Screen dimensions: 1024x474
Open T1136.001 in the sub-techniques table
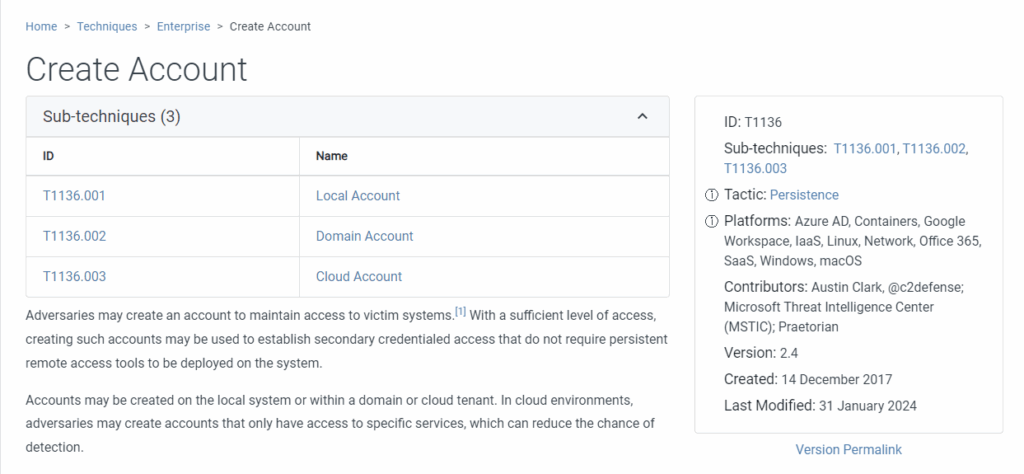coord(74,196)
